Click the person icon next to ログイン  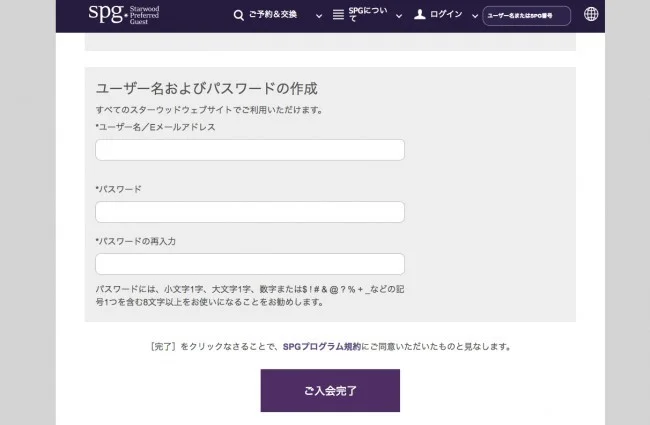420,15
